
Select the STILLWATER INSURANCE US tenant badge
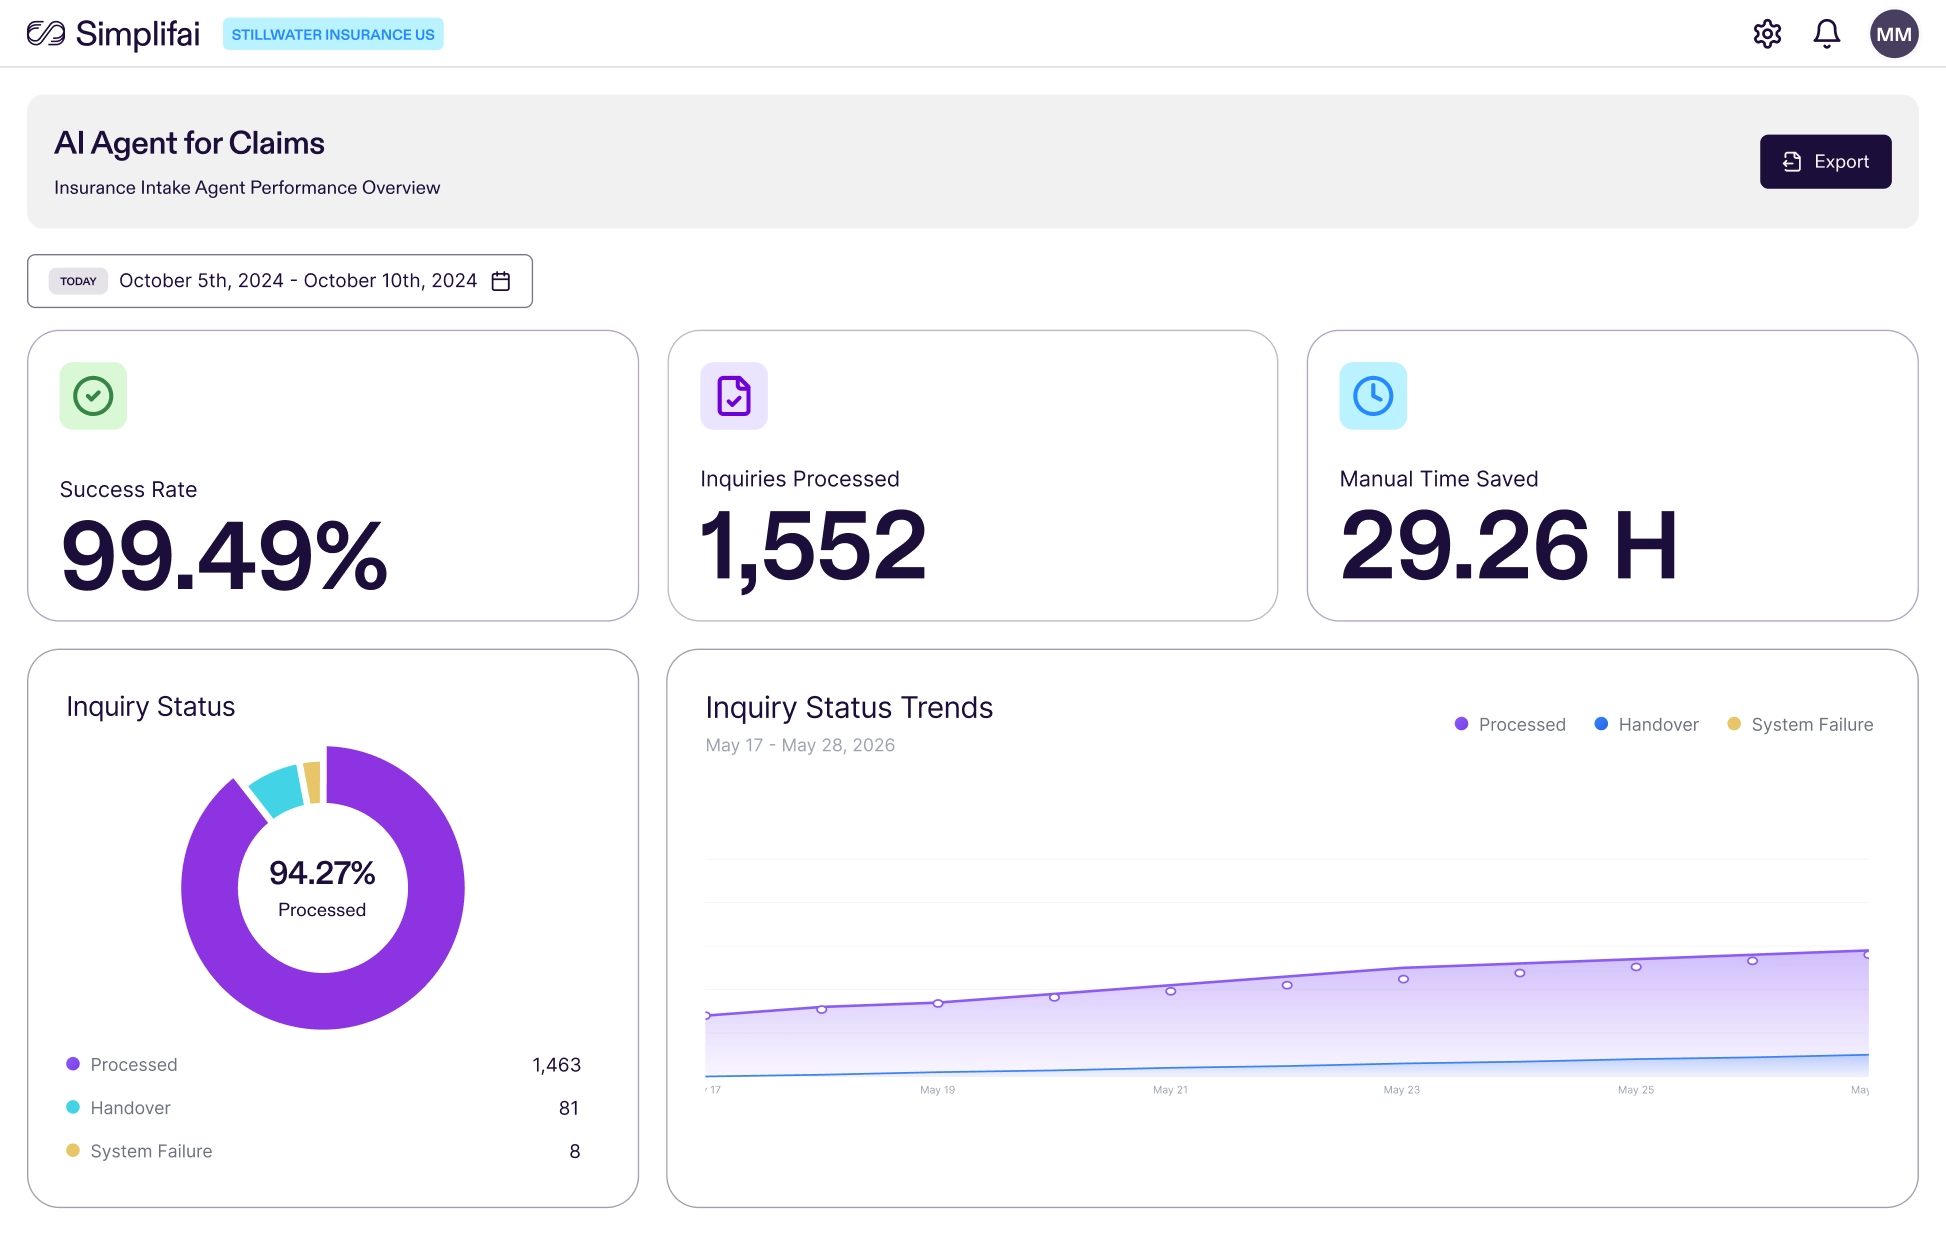click(x=333, y=34)
